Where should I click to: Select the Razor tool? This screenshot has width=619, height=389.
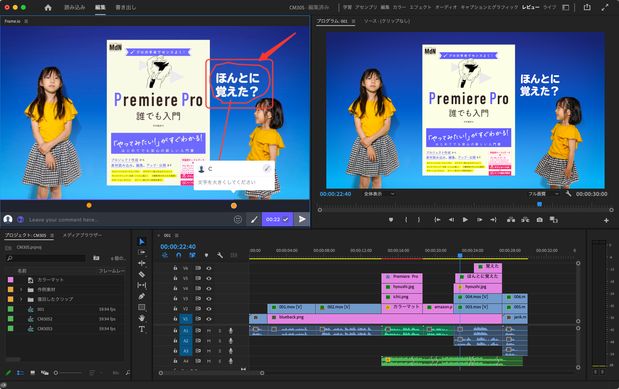[142, 274]
